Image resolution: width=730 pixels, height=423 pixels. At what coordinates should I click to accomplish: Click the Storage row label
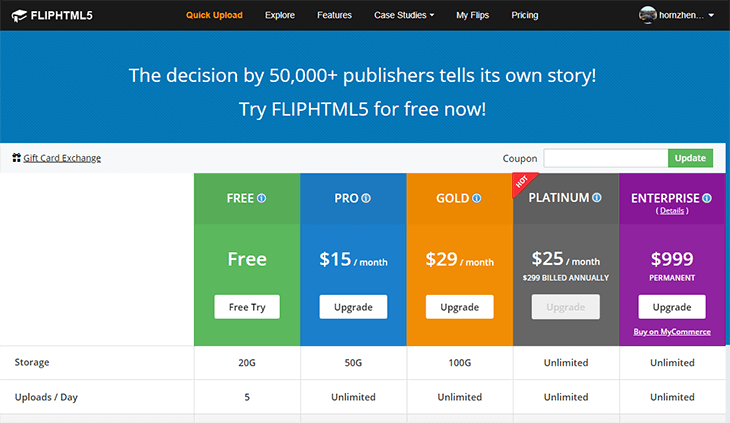click(32, 362)
